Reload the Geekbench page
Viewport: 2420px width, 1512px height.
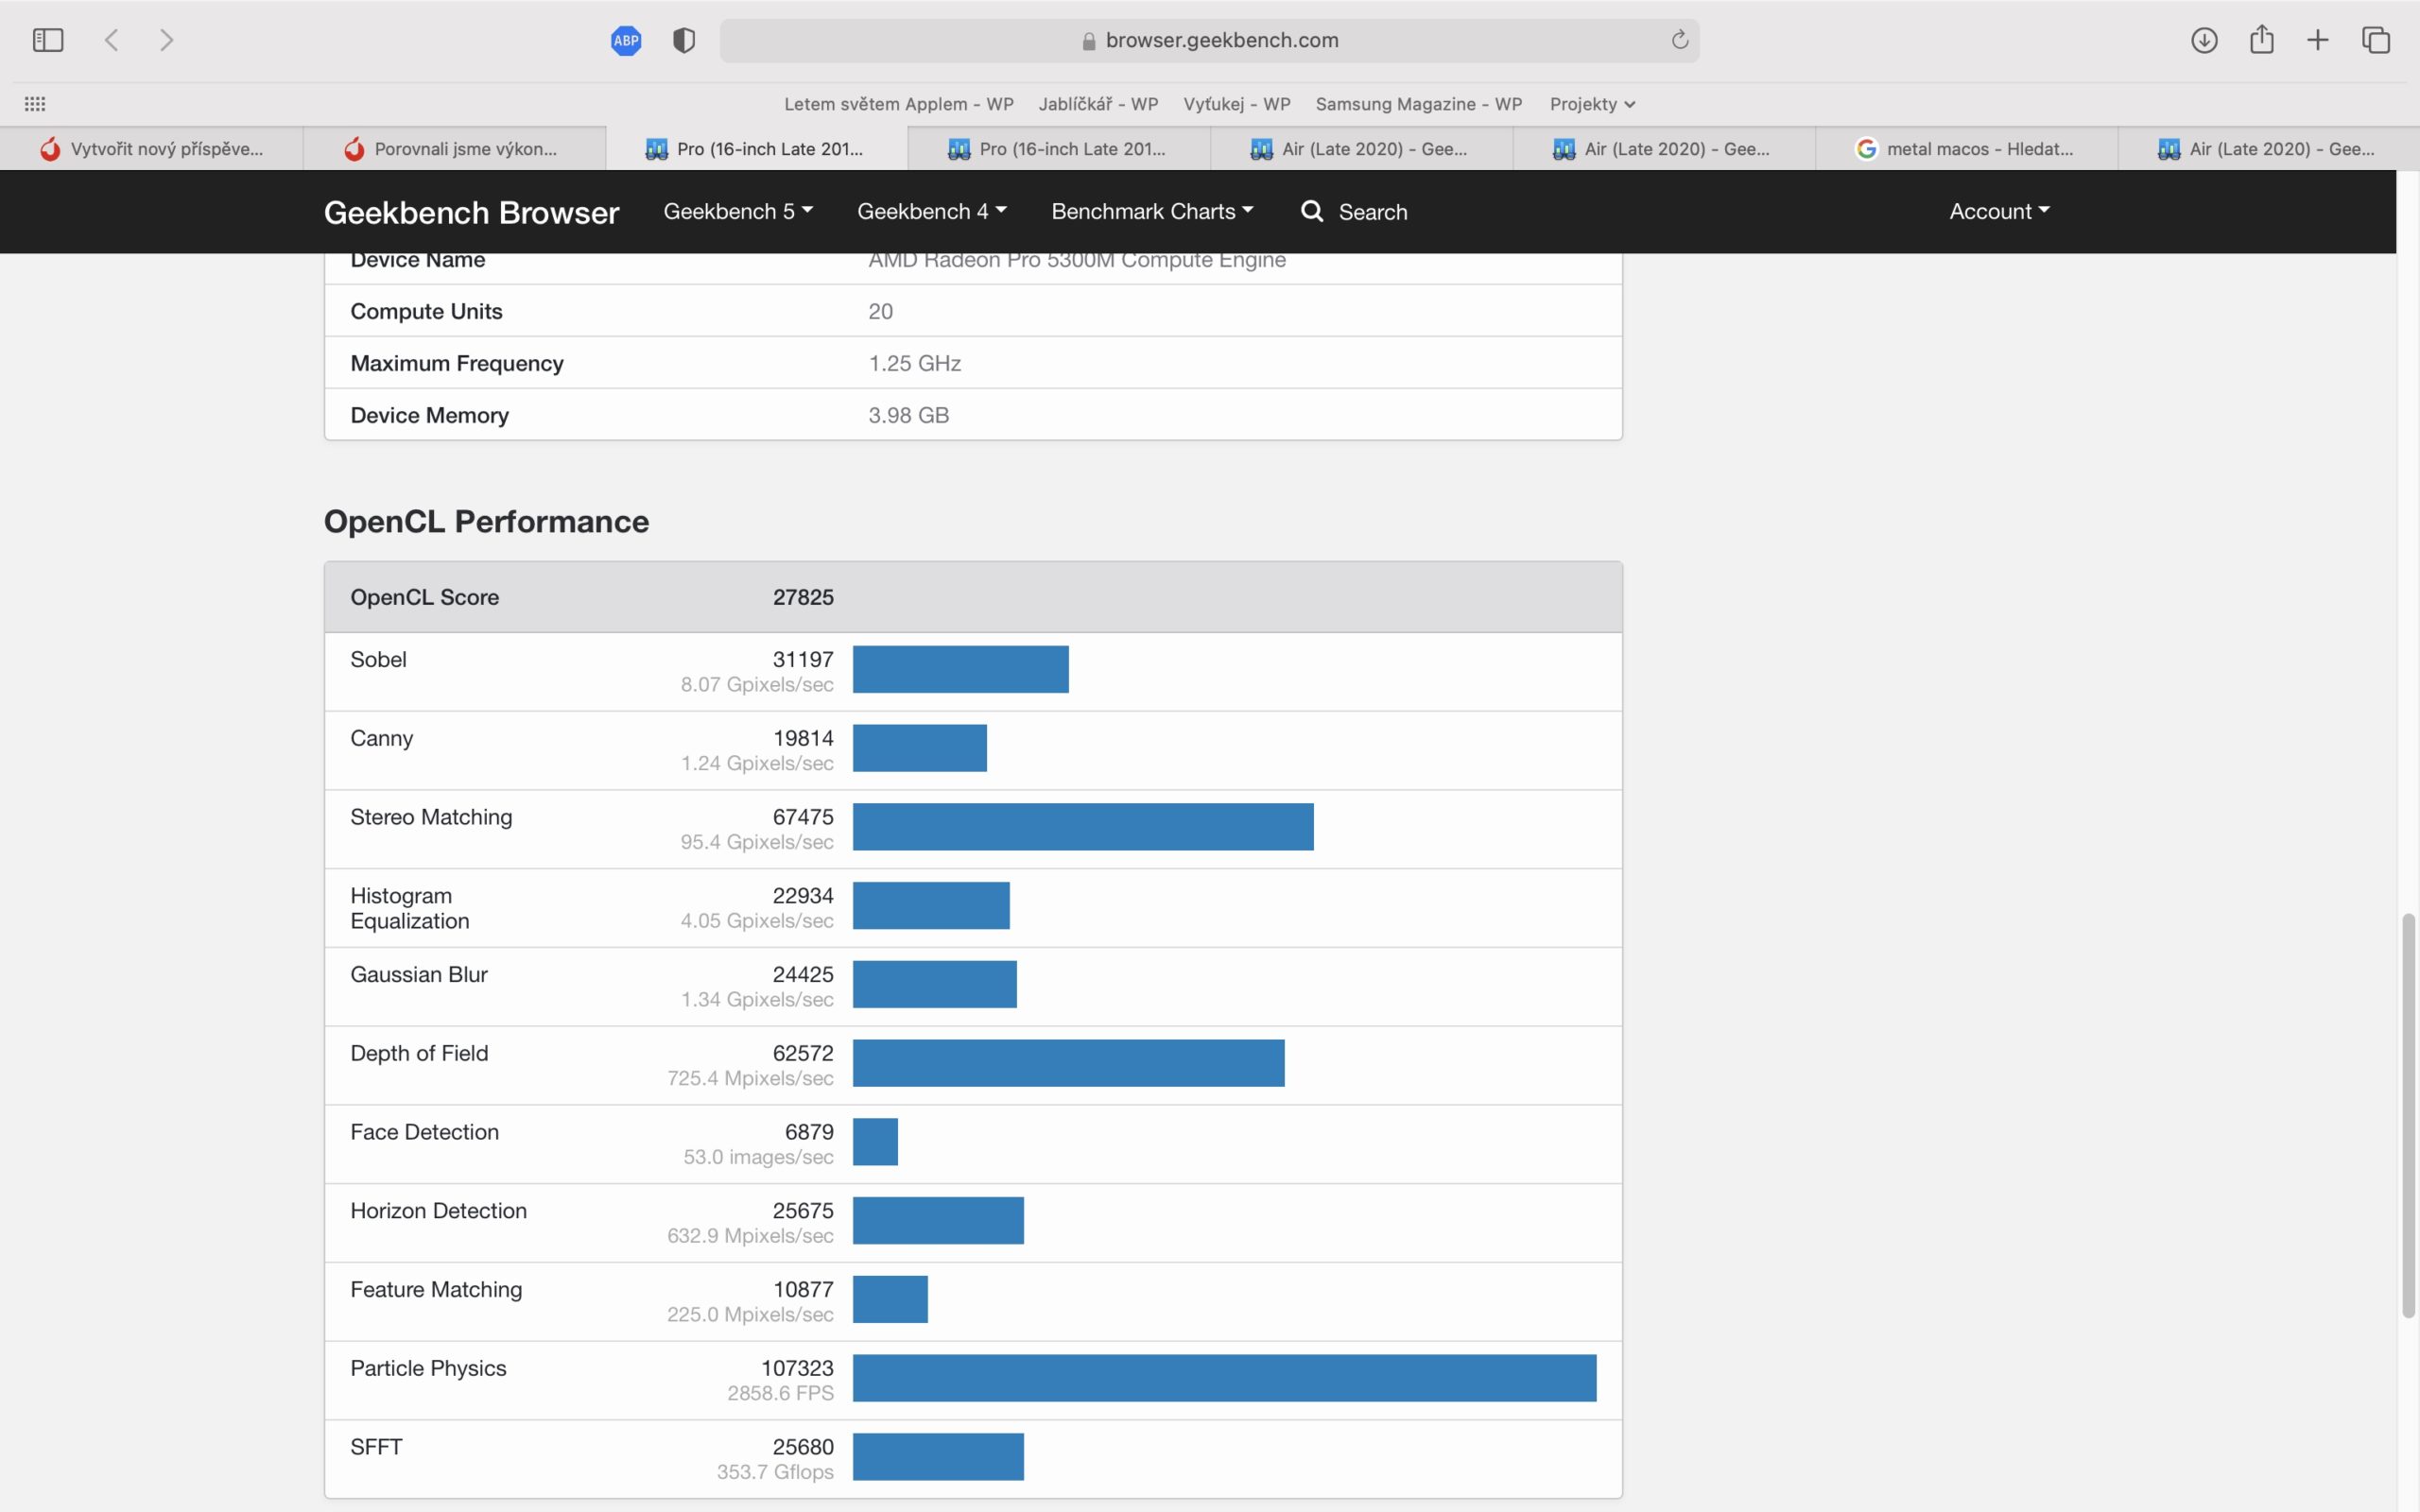point(1680,40)
